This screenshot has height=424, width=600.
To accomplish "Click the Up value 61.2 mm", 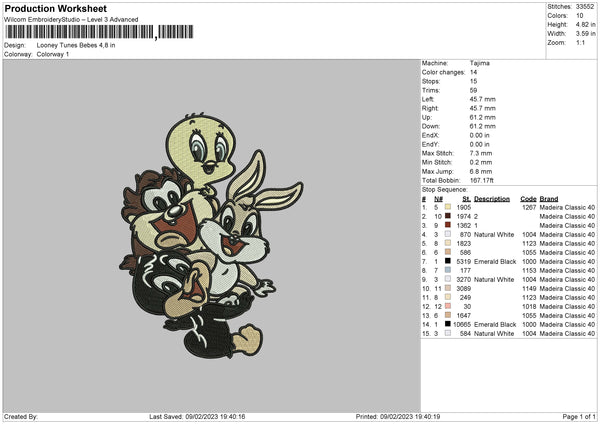I will click(483, 117).
